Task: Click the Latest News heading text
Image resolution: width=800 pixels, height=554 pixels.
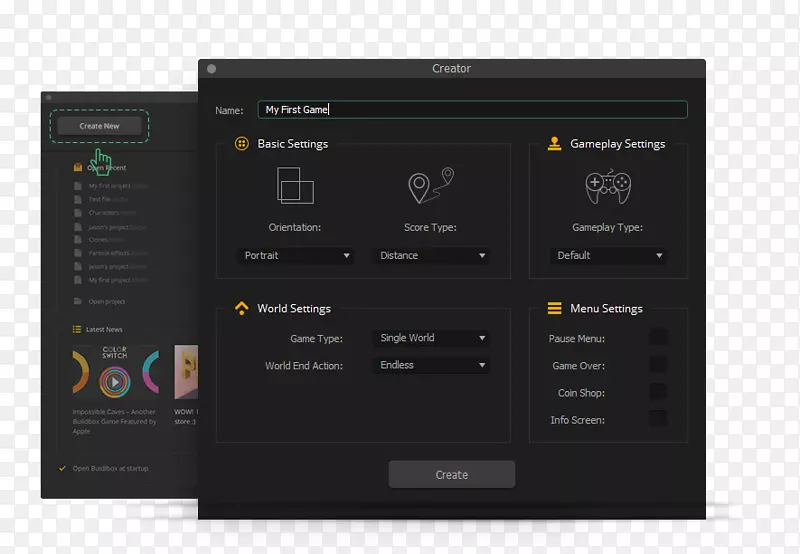Action: pyautogui.click(x=104, y=329)
